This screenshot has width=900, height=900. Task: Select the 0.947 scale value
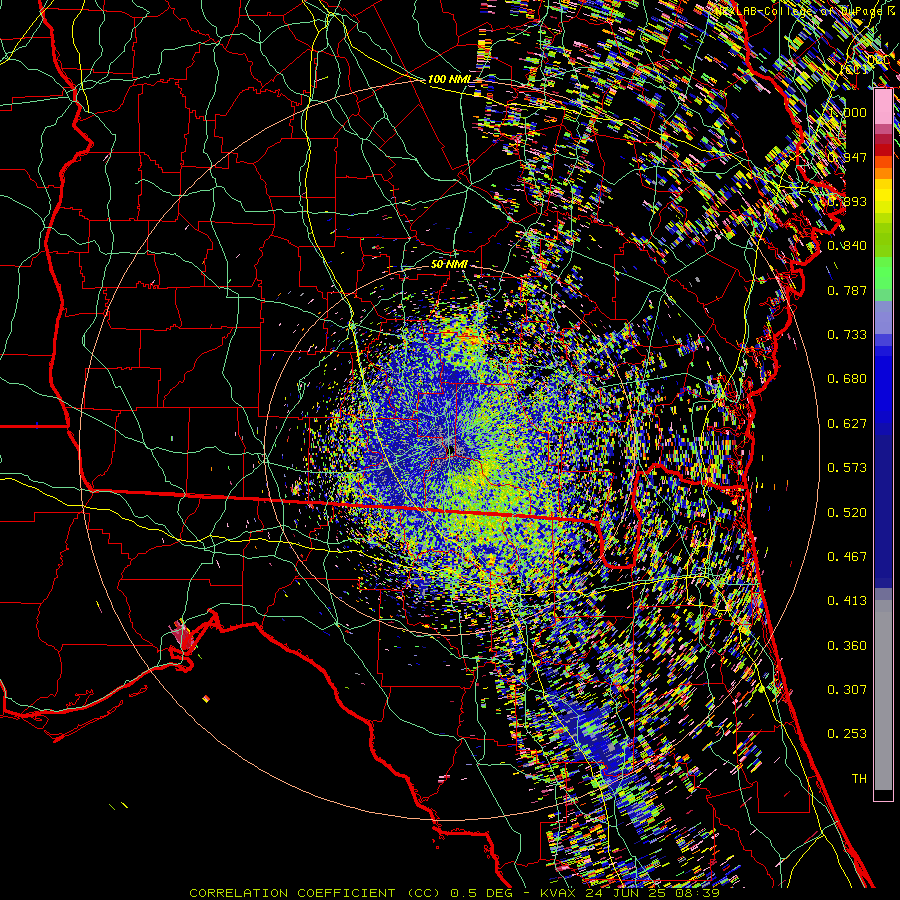coord(847,157)
